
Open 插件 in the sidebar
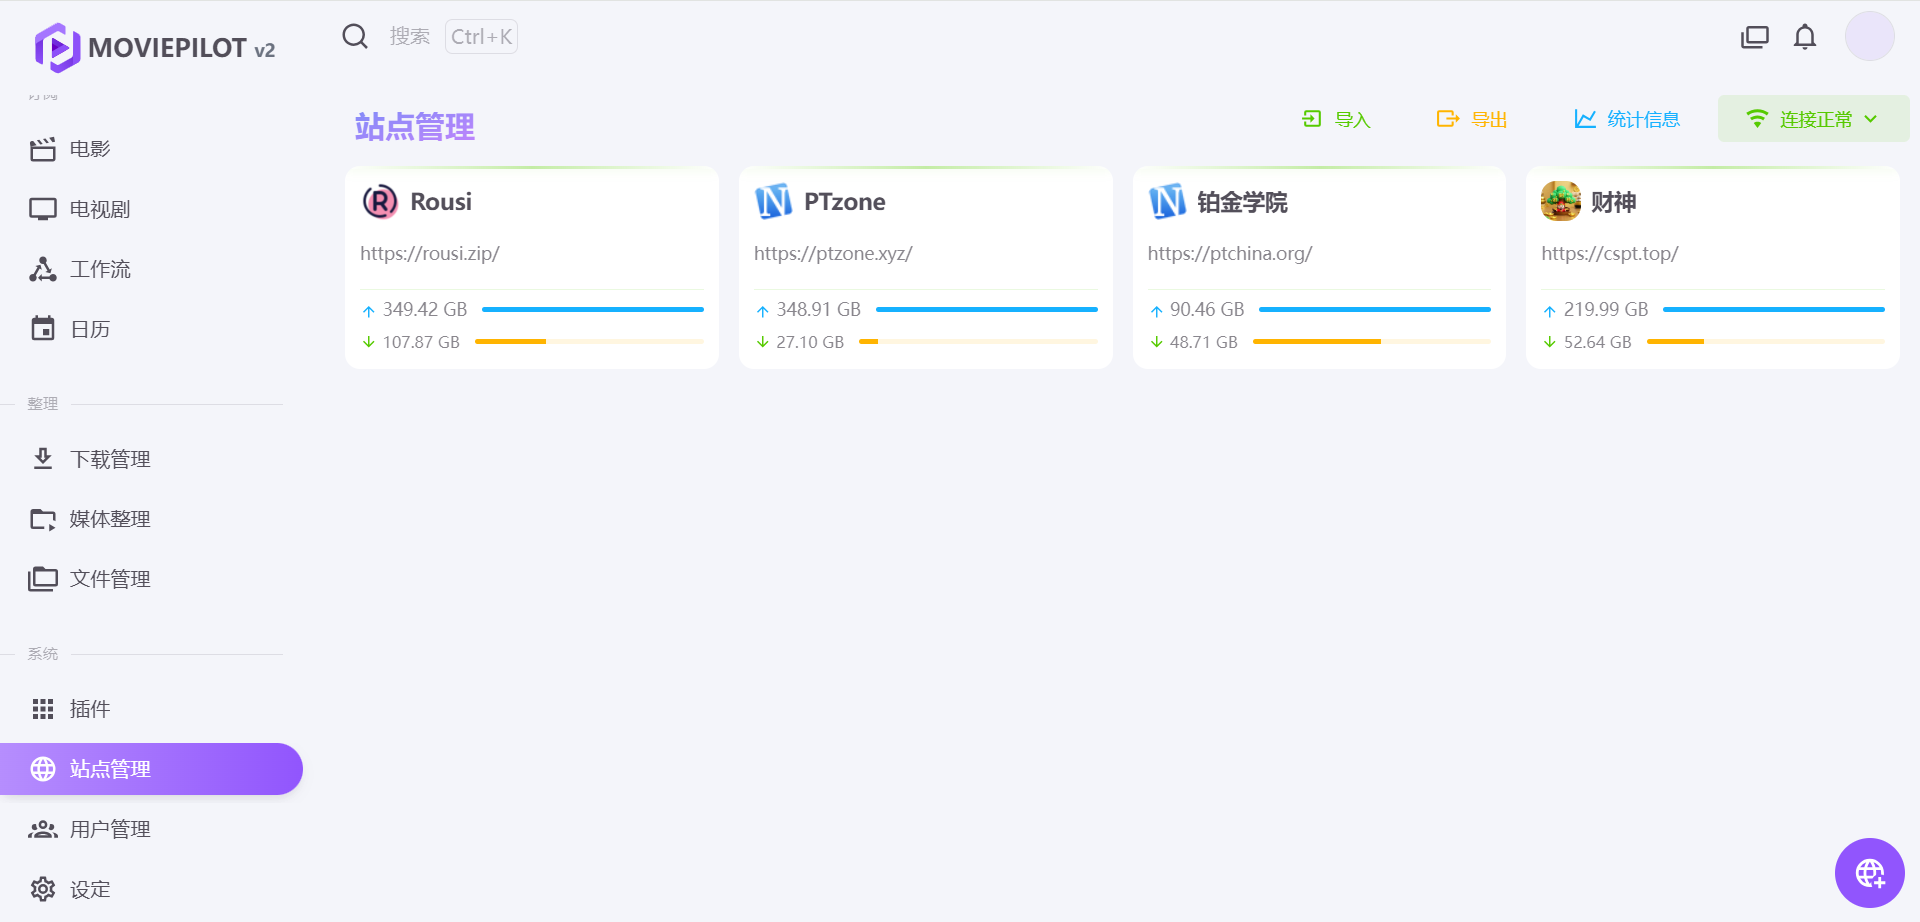coord(90,709)
